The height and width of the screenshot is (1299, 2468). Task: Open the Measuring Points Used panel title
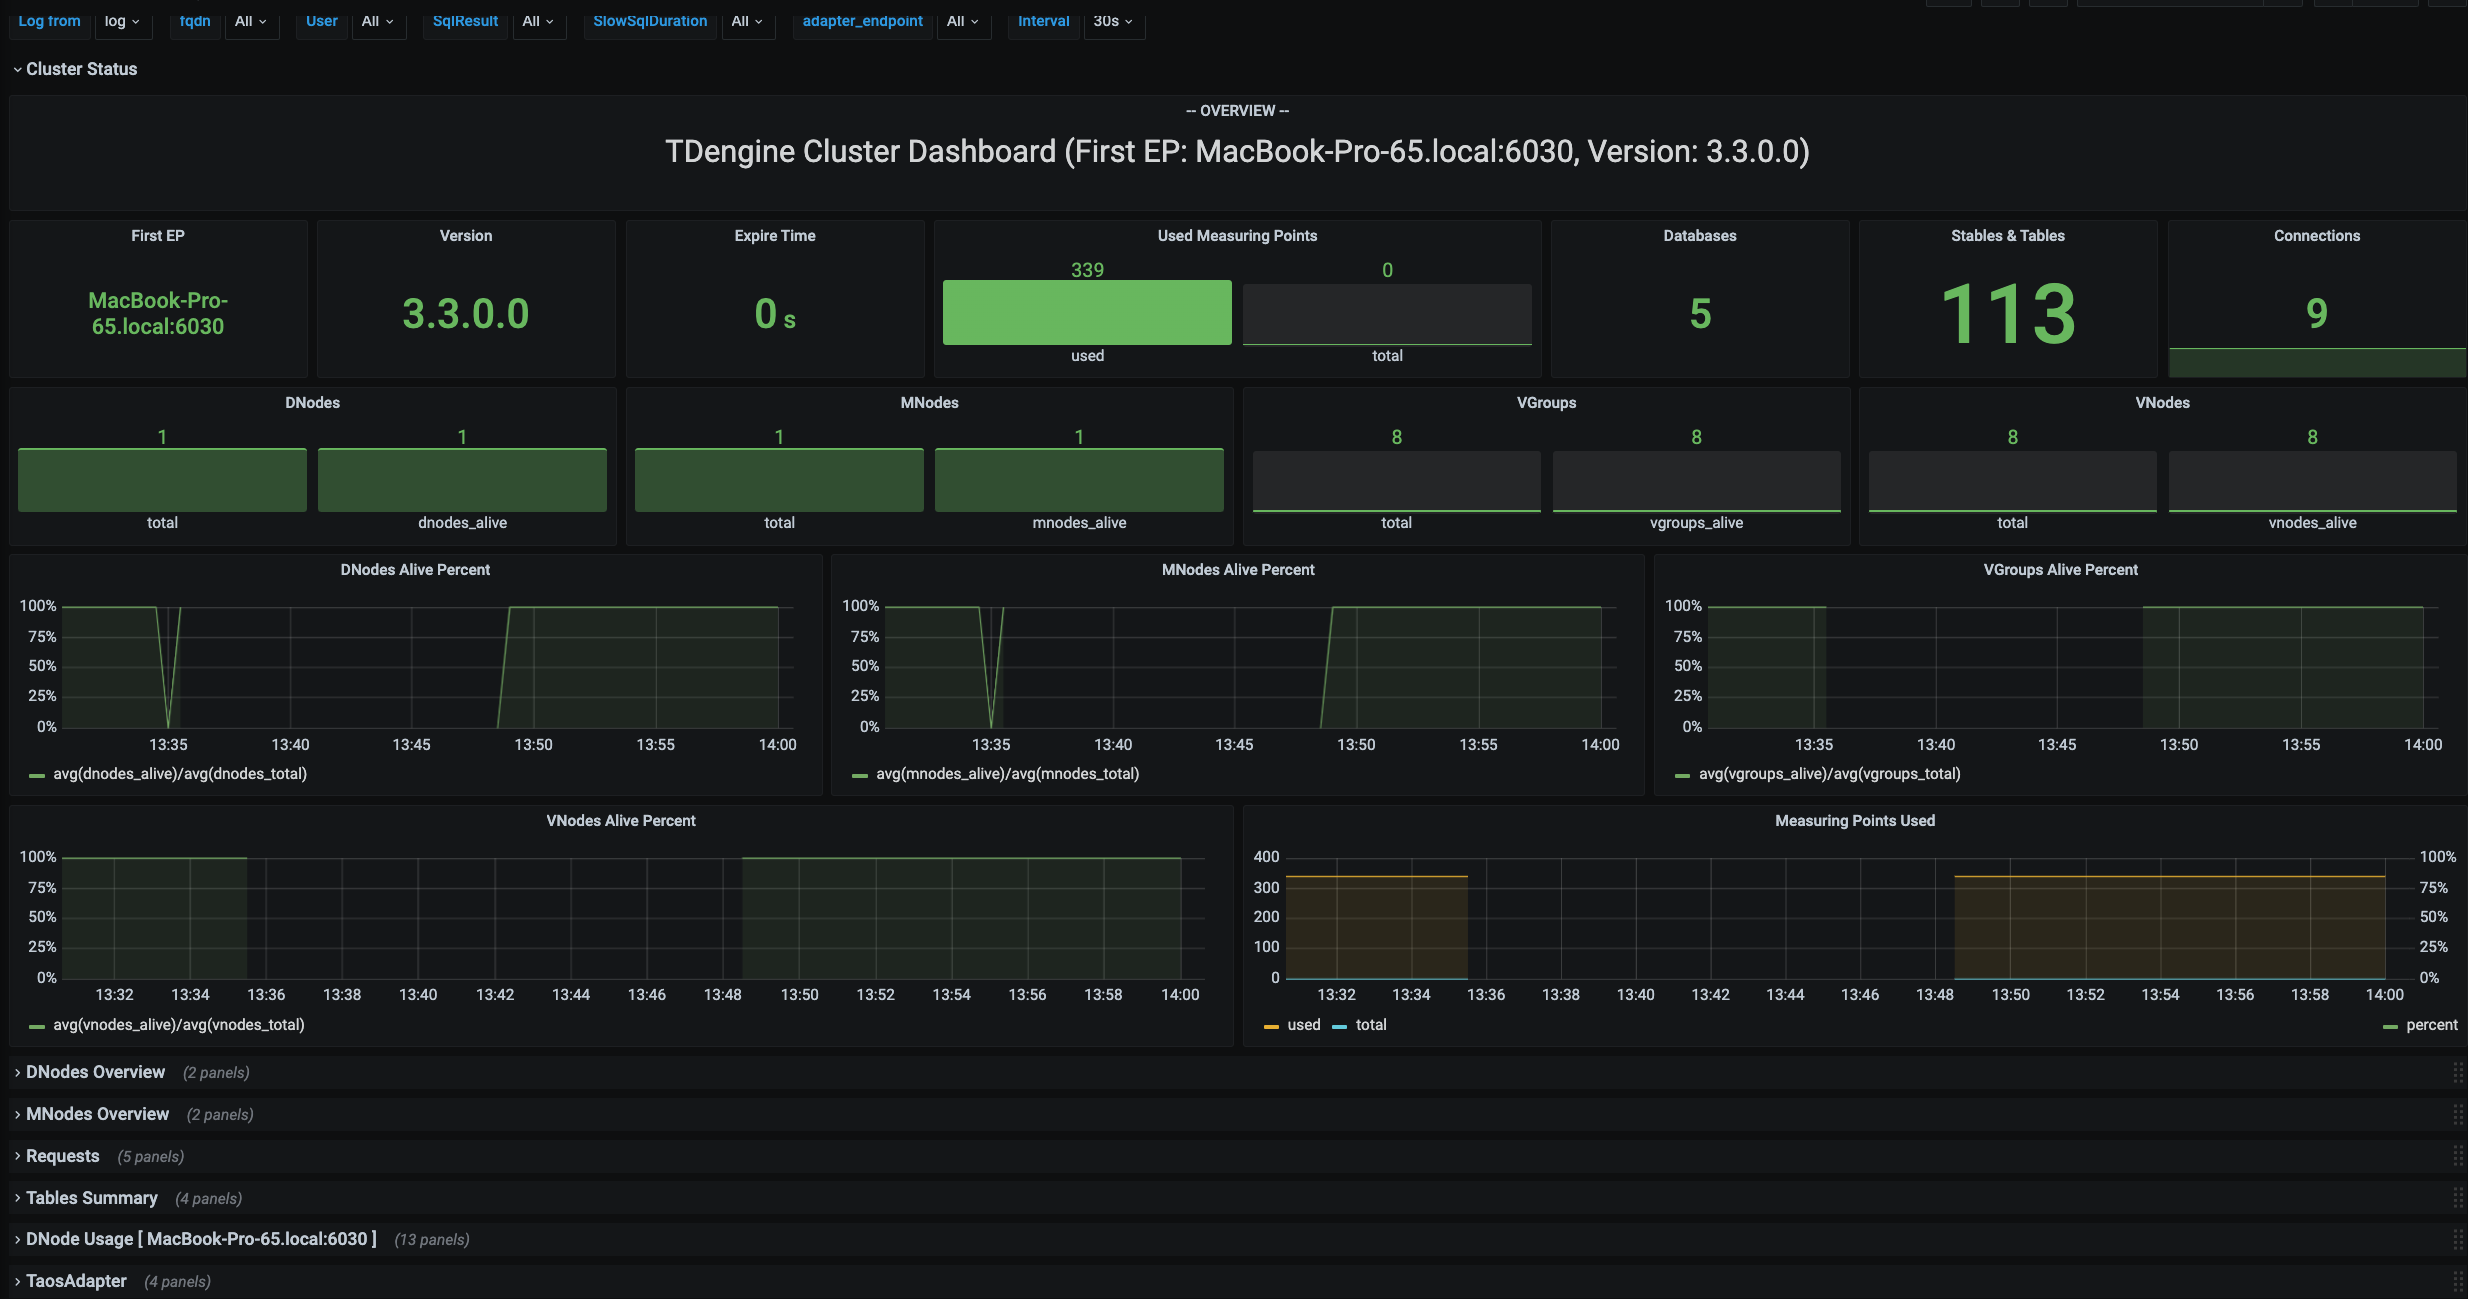click(1855, 821)
